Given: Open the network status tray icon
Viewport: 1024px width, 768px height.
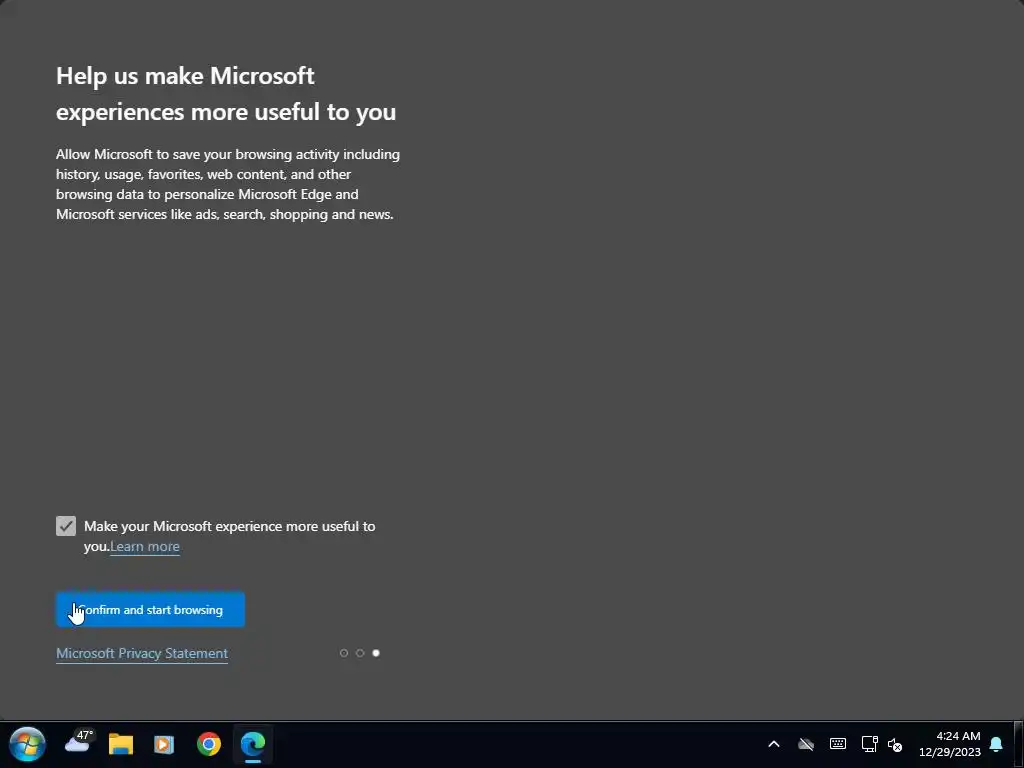Looking at the screenshot, I should [x=869, y=744].
